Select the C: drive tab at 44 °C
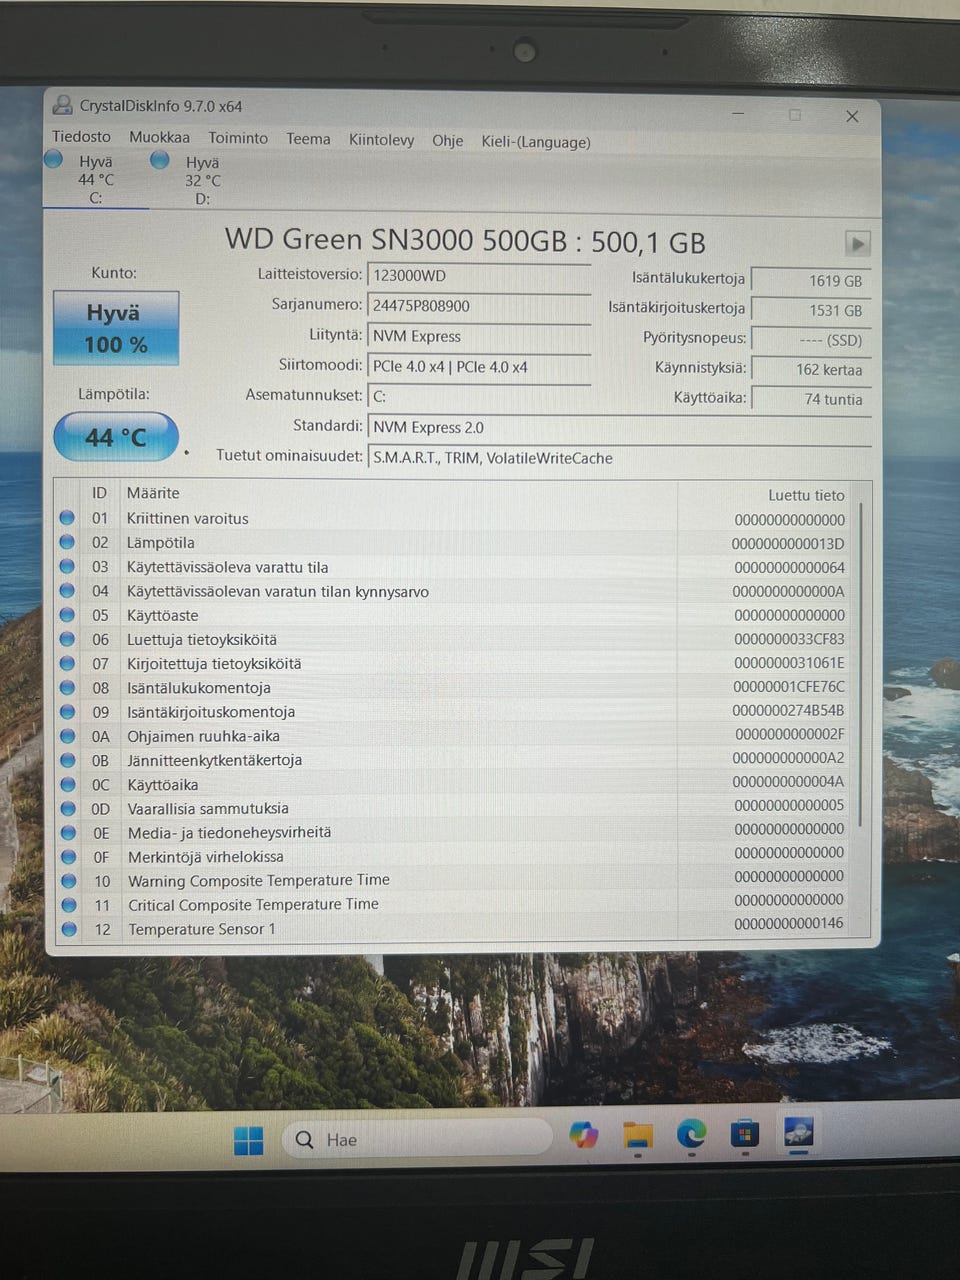 (x=96, y=179)
